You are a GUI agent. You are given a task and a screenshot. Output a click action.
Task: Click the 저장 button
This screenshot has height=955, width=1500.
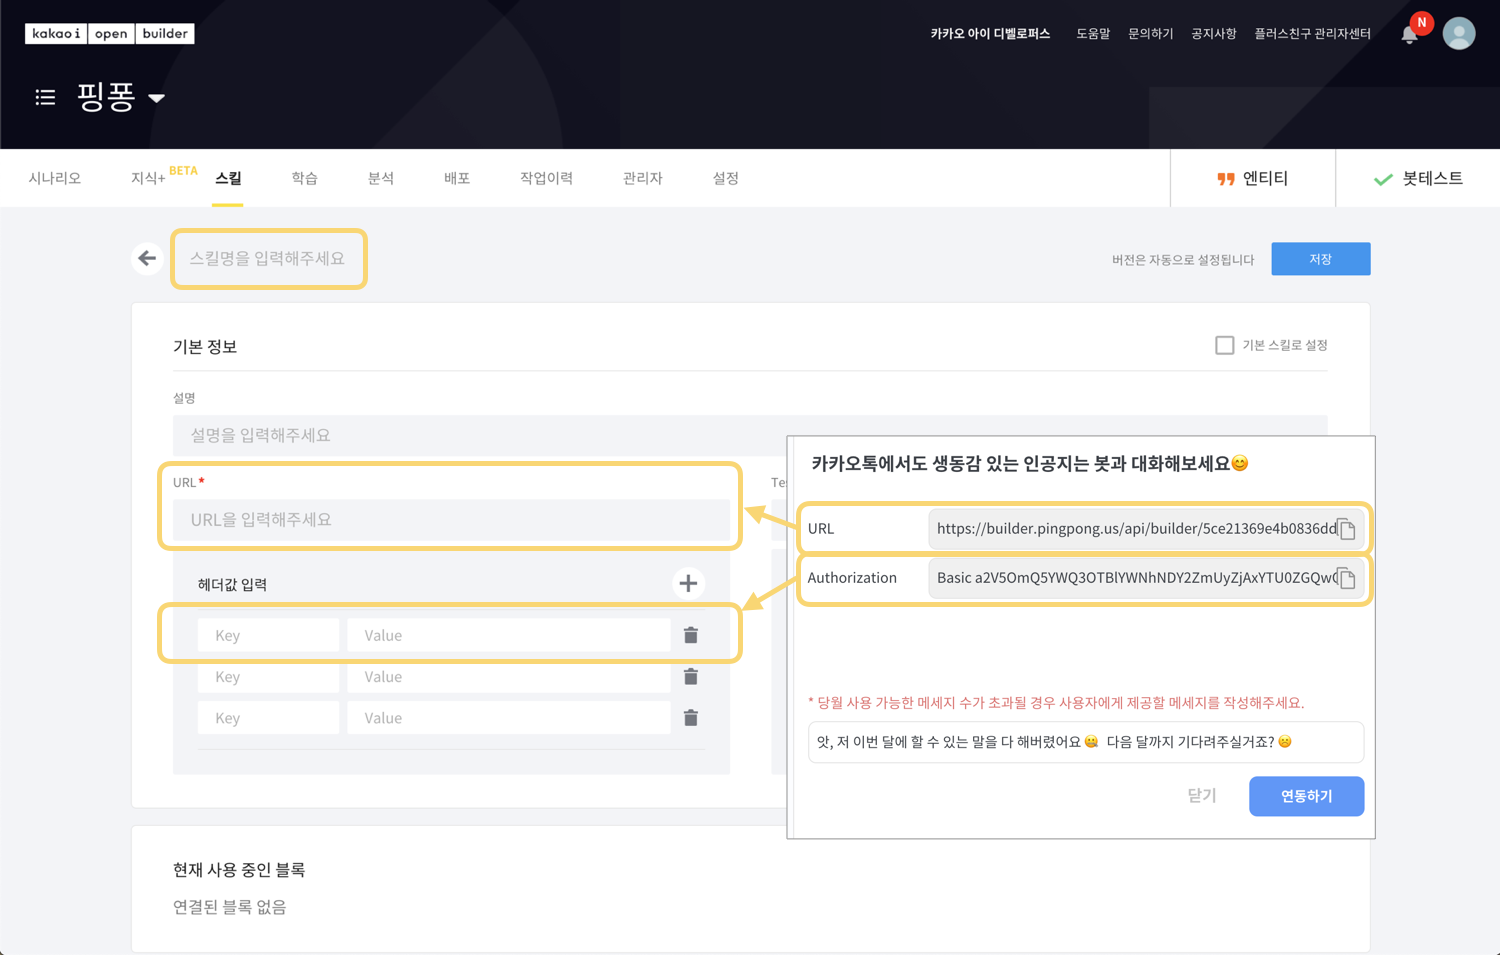(1320, 259)
